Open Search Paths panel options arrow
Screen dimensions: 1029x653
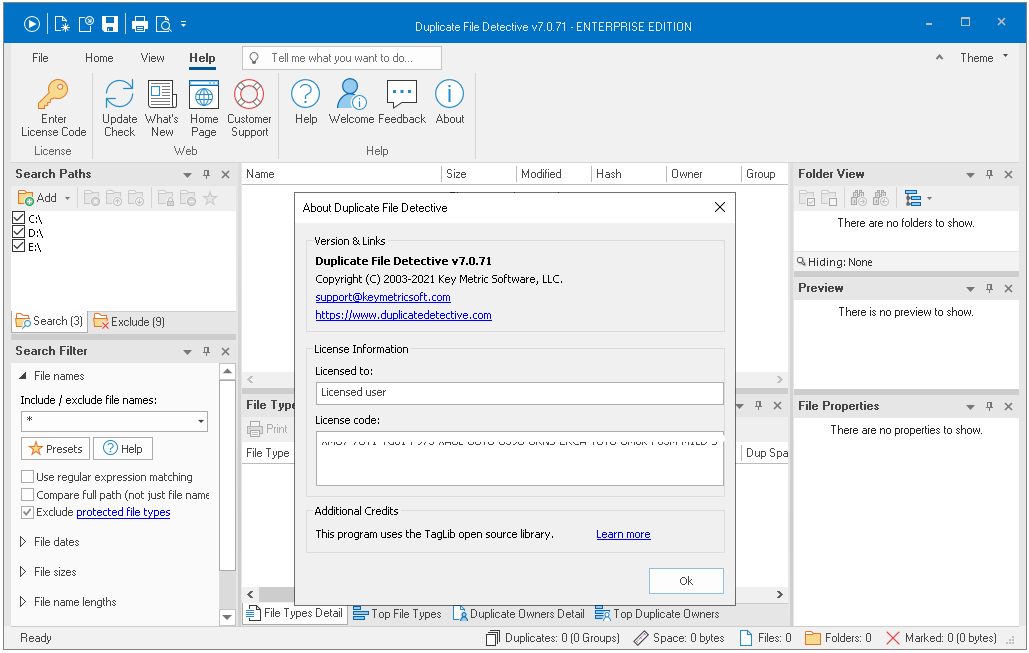point(188,175)
